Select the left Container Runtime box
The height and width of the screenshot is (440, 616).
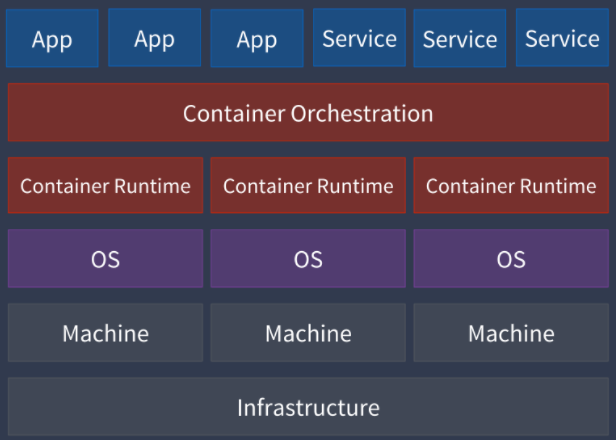pos(105,186)
